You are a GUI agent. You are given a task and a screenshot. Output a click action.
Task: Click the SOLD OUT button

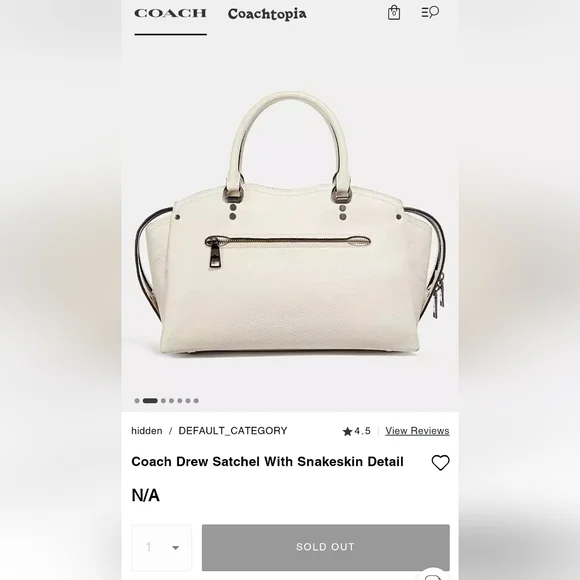[x=326, y=547]
